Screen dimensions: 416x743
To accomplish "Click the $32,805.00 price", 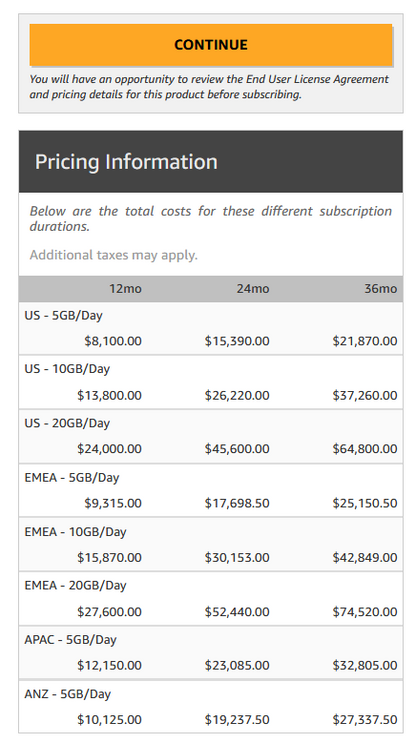I will click(x=365, y=666).
